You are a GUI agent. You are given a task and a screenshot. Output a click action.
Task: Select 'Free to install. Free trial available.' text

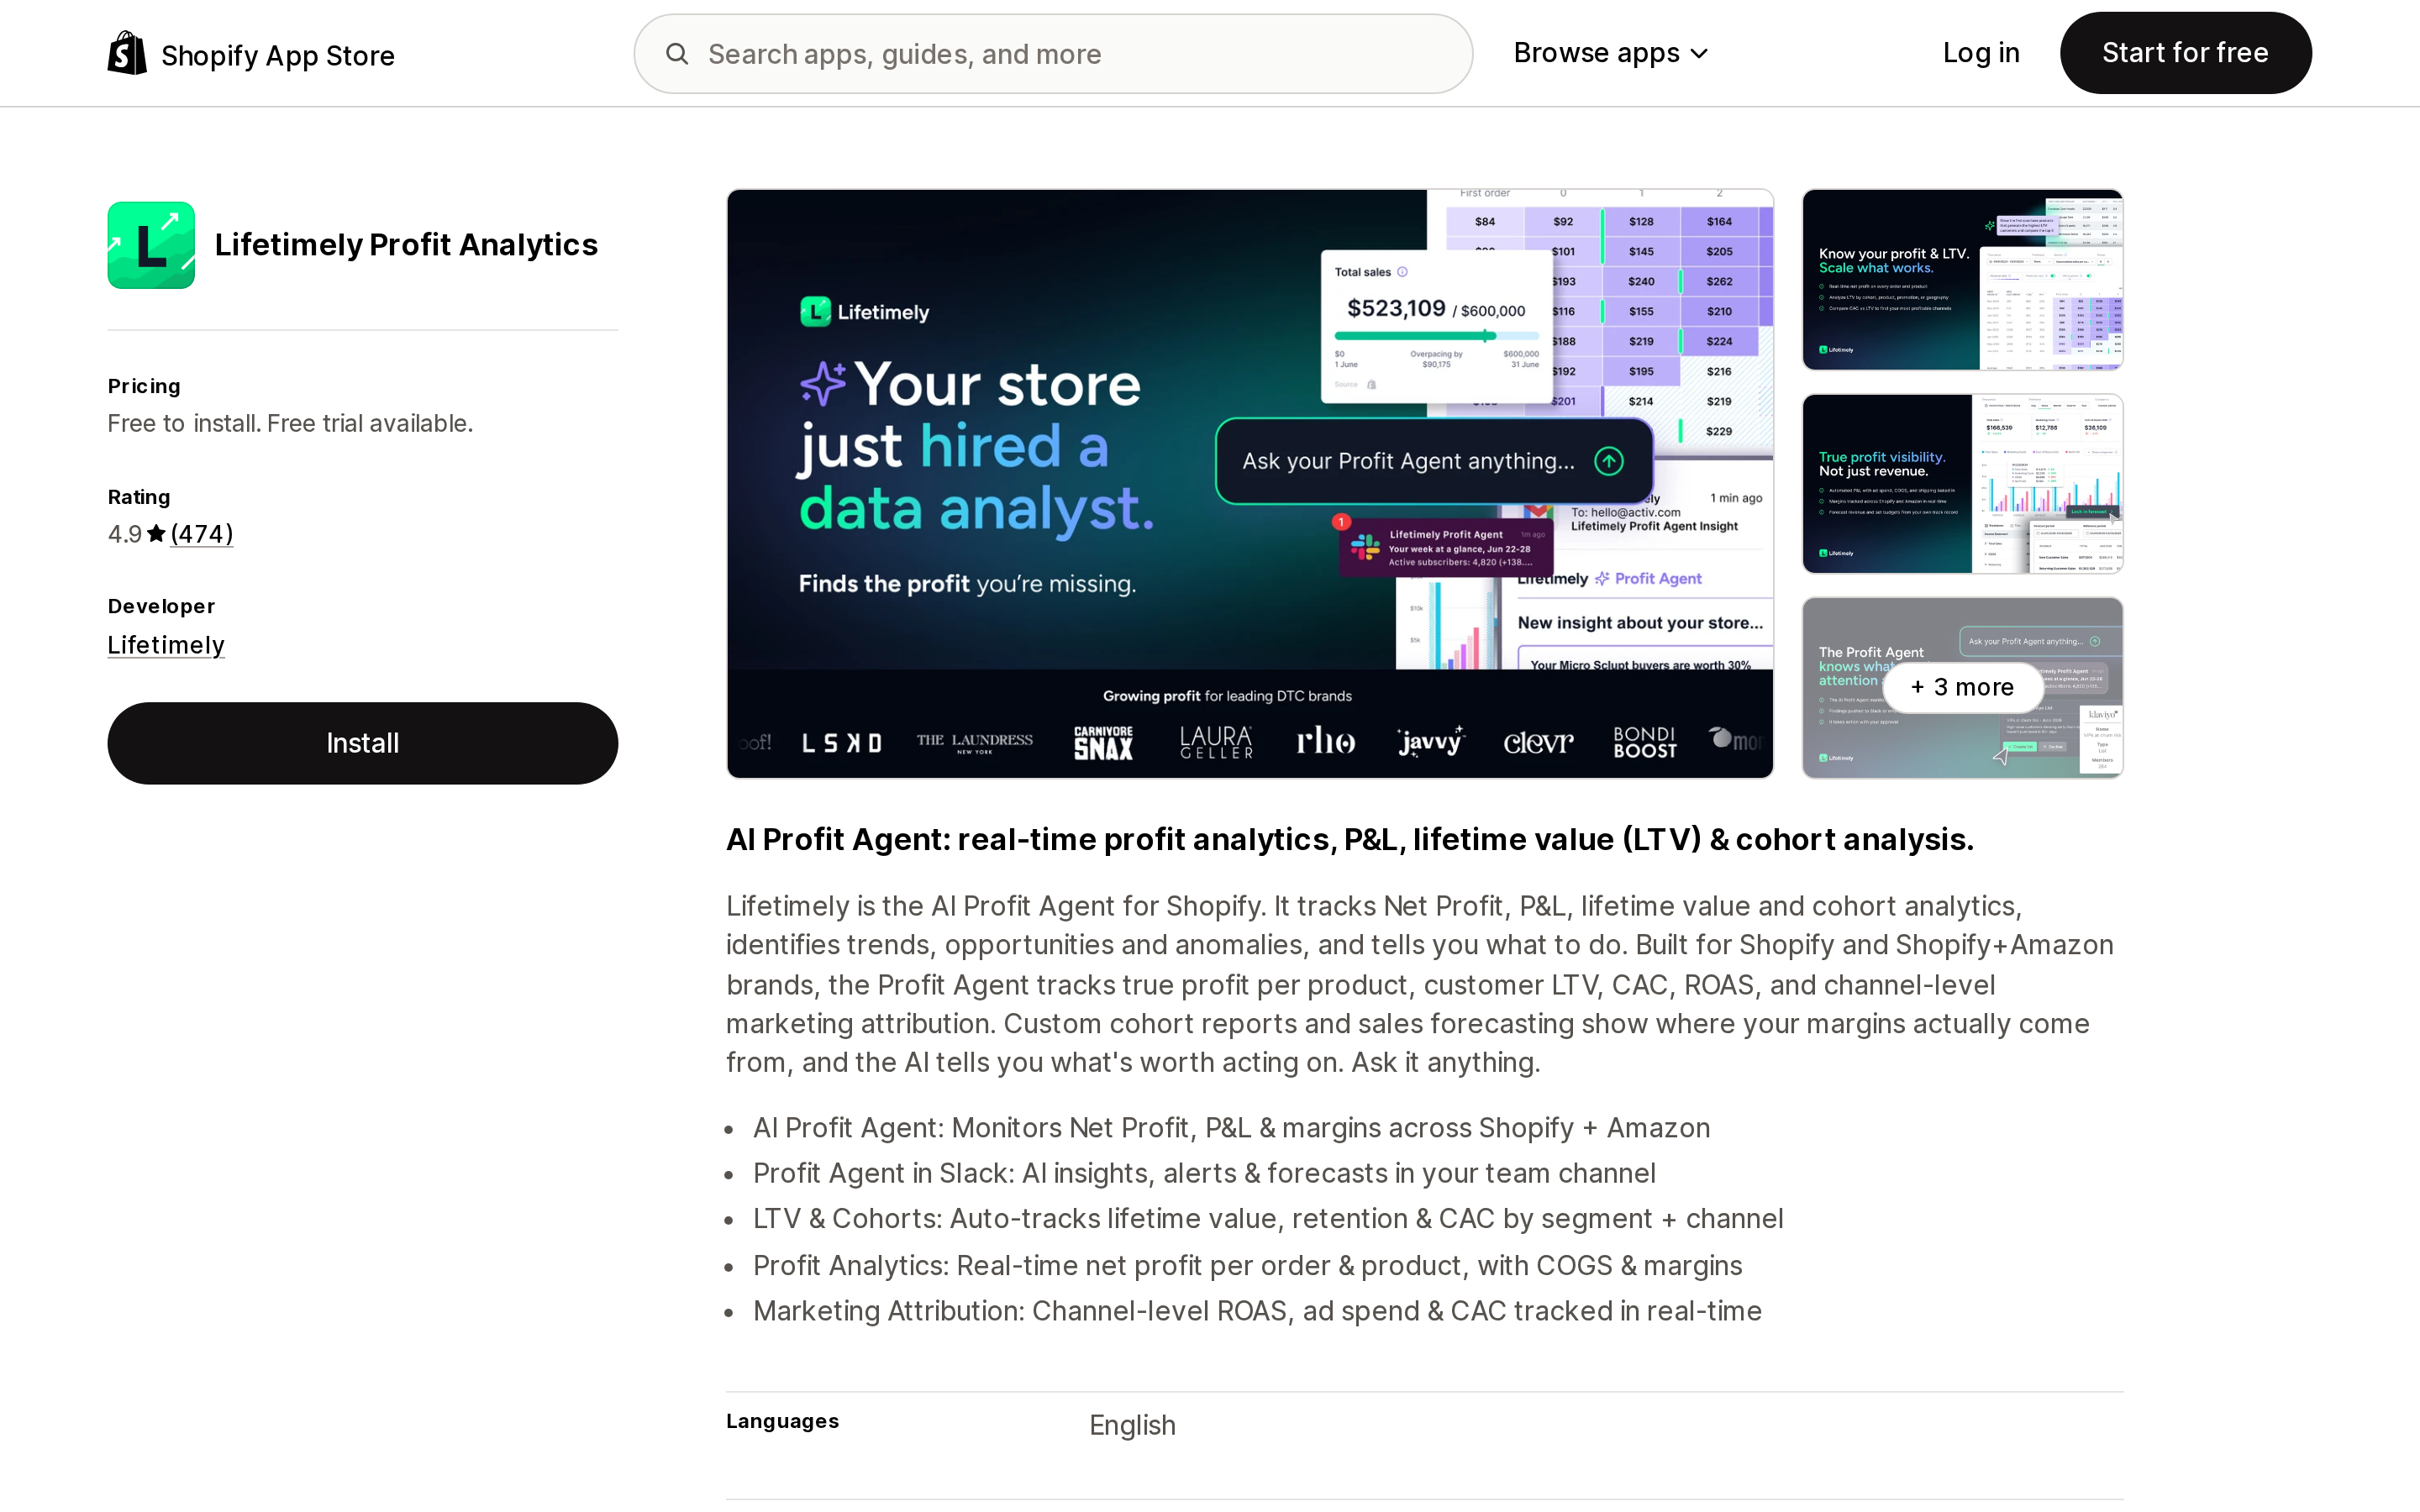(x=290, y=423)
